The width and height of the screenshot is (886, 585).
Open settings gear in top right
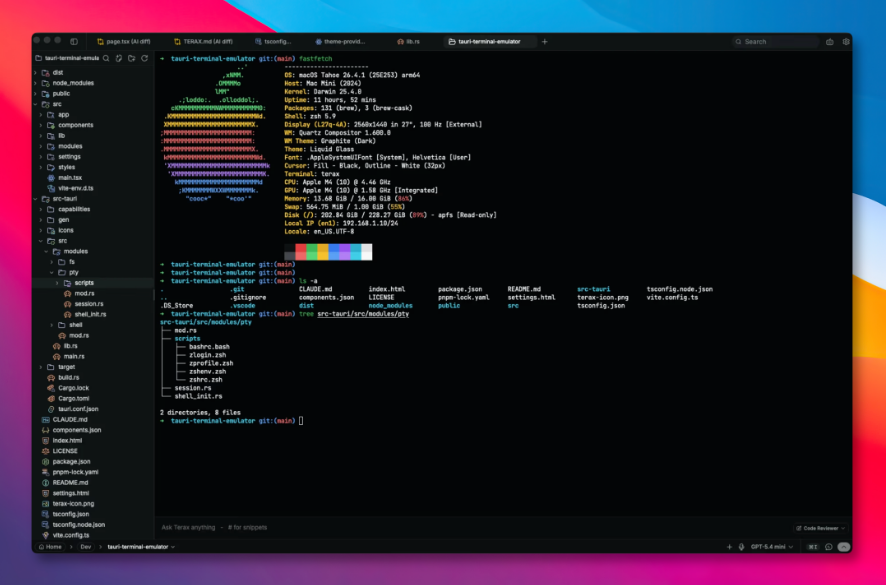click(x=846, y=41)
